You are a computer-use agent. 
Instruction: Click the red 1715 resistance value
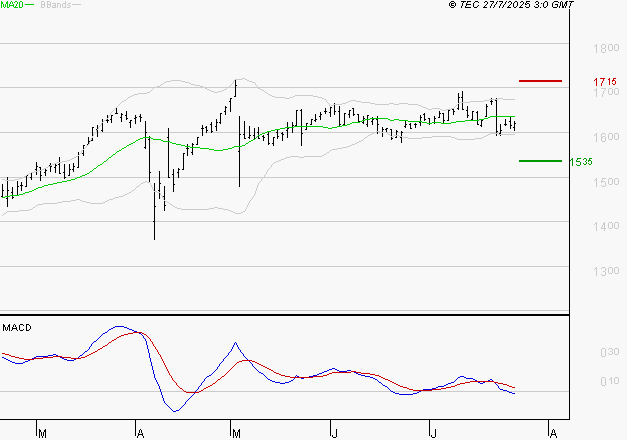[605, 82]
